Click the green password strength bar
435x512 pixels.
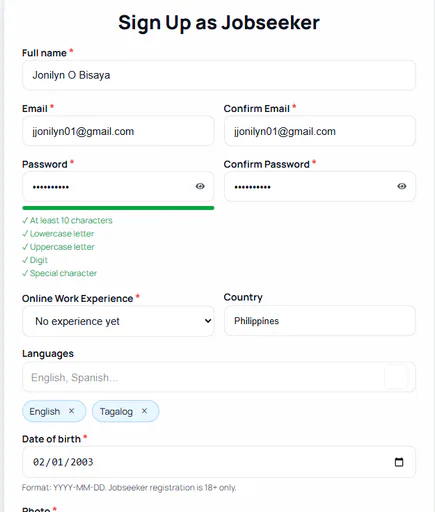(118, 208)
